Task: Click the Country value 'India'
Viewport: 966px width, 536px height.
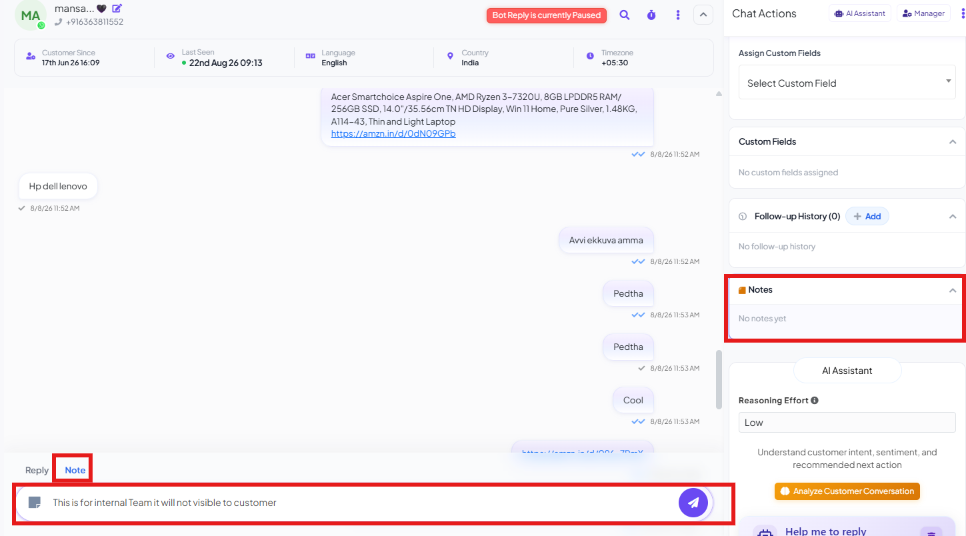Action: click(x=470, y=63)
